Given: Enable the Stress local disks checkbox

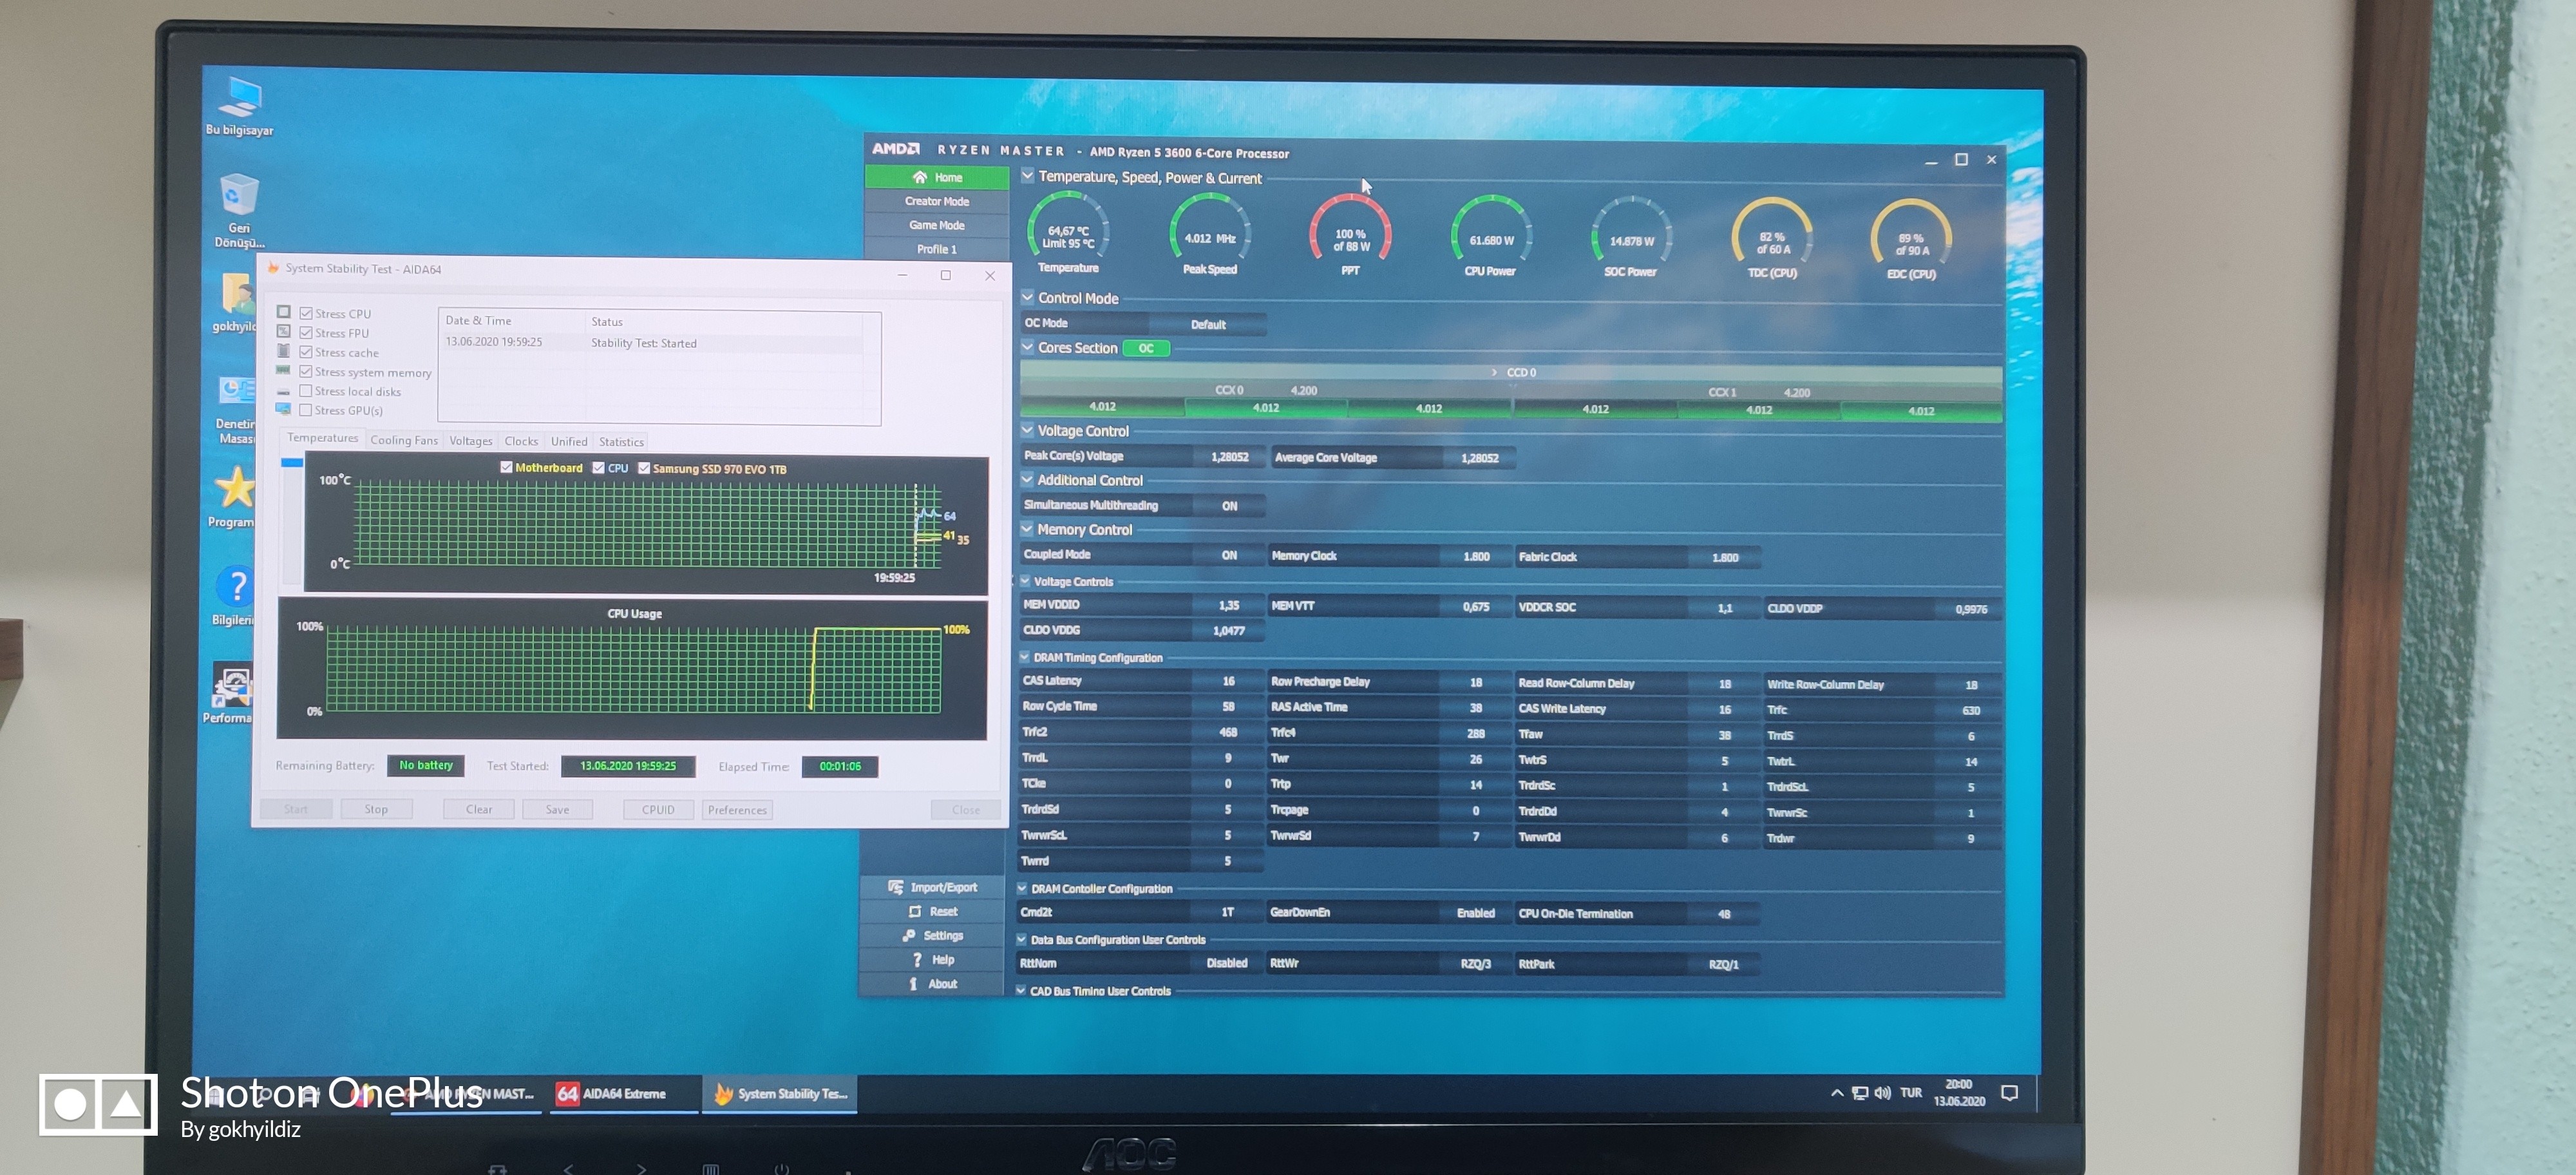Looking at the screenshot, I should [x=306, y=391].
